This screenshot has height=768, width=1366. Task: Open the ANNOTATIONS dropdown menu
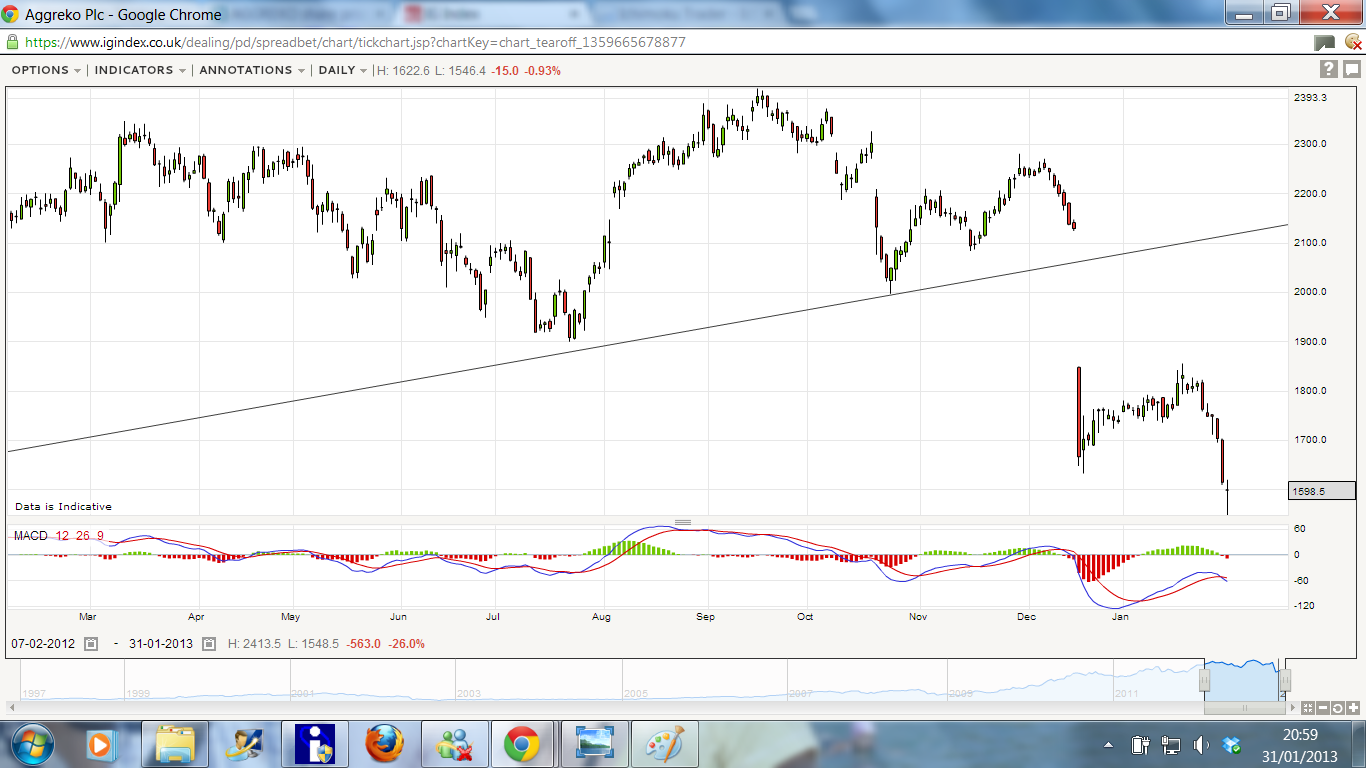(x=252, y=70)
